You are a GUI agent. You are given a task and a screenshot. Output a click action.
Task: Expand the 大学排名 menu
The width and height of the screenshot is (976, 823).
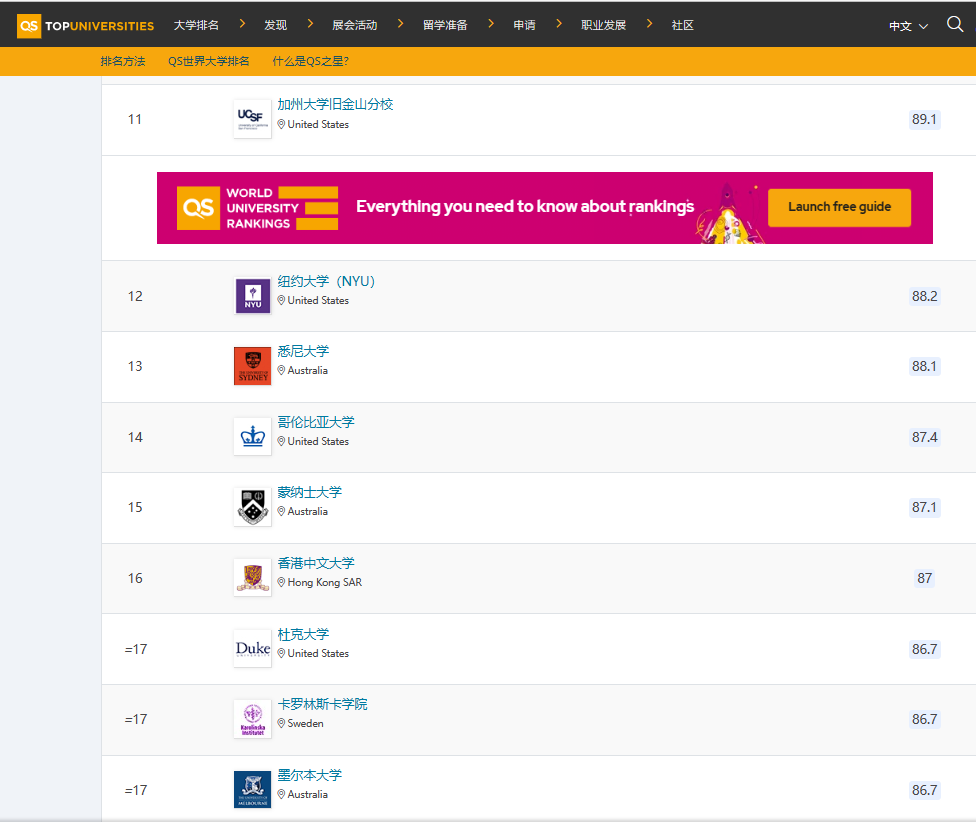coord(196,25)
